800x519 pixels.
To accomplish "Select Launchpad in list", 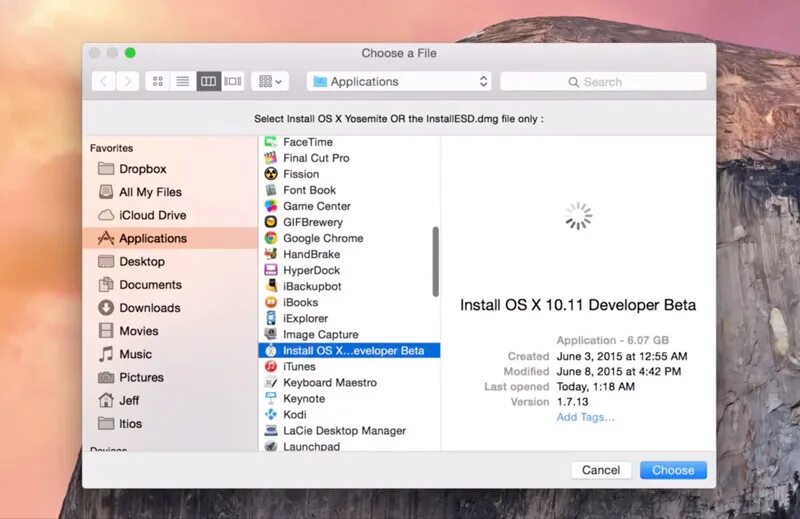I will 349,446.
